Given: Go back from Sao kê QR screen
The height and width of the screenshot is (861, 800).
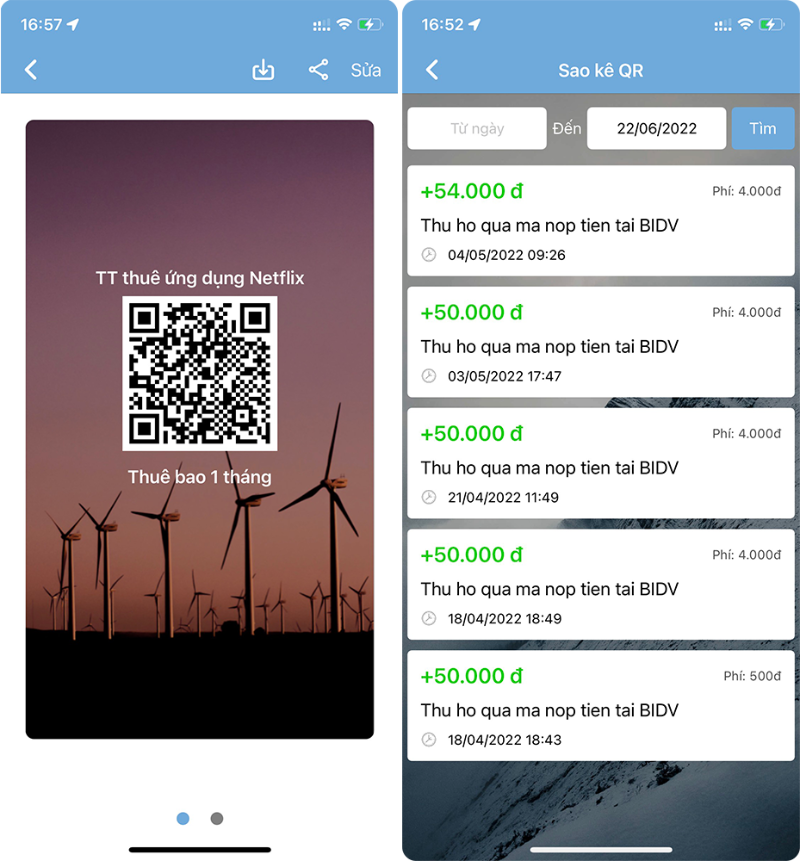Looking at the screenshot, I should point(432,70).
